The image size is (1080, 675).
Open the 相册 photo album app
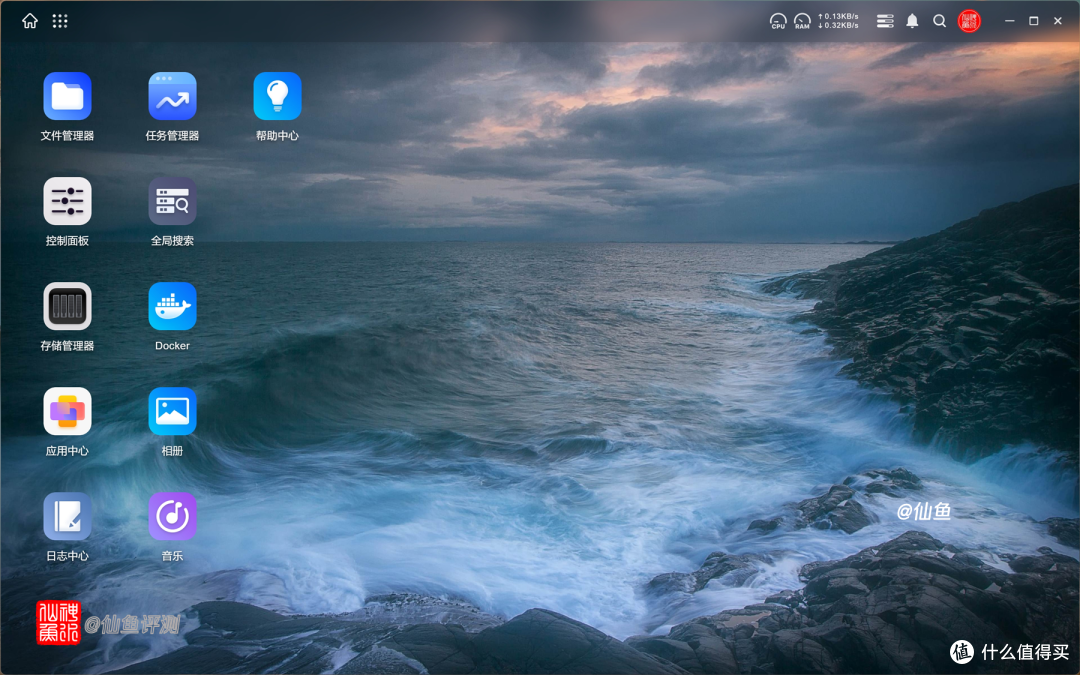(172, 412)
